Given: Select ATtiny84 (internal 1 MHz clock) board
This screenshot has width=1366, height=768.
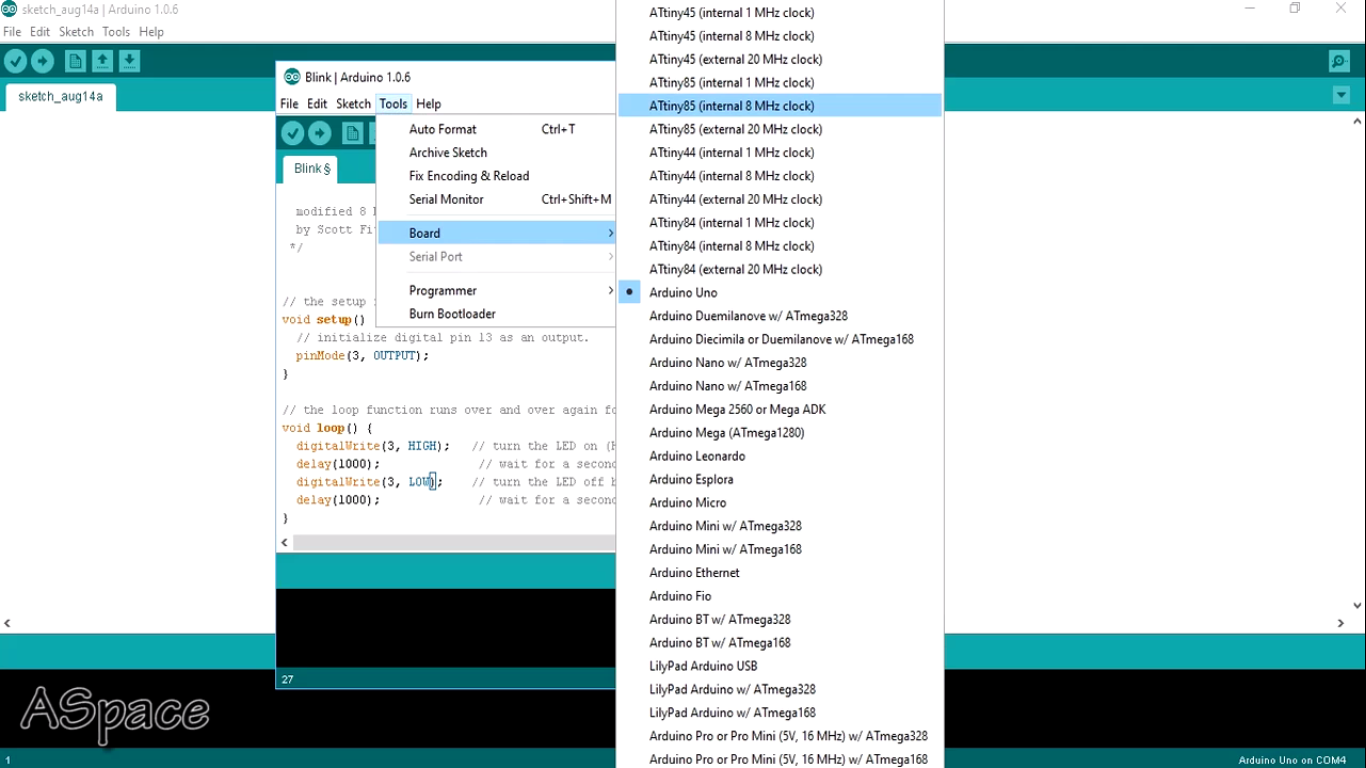Looking at the screenshot, I should [x=780, y=222].
